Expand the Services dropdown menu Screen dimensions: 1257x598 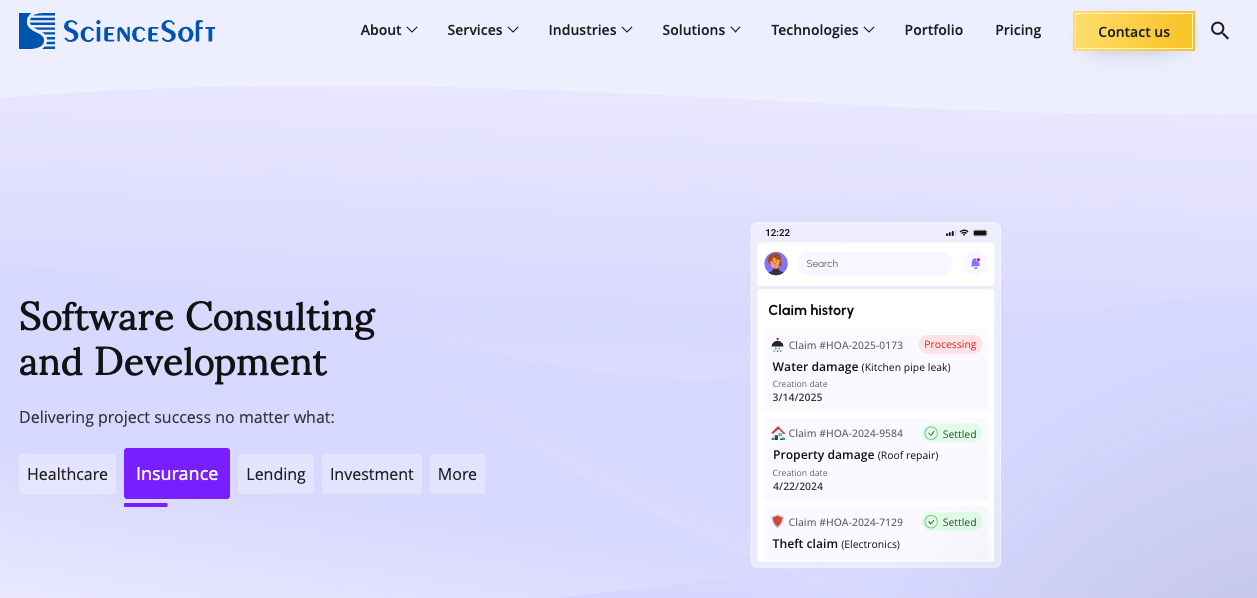(x=482, y=30)
